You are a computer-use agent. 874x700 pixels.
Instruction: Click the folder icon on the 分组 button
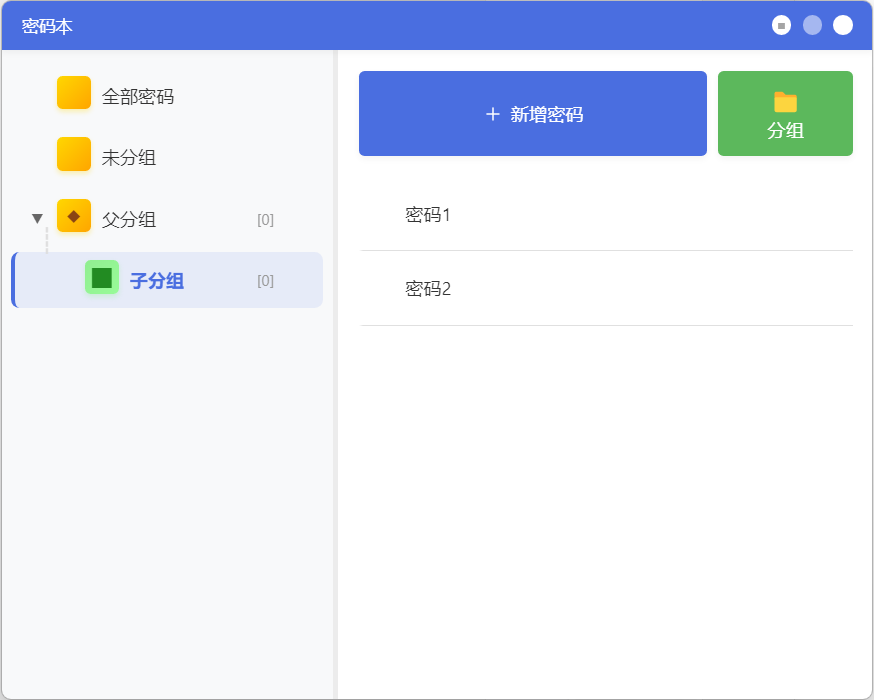coord(785,102)
